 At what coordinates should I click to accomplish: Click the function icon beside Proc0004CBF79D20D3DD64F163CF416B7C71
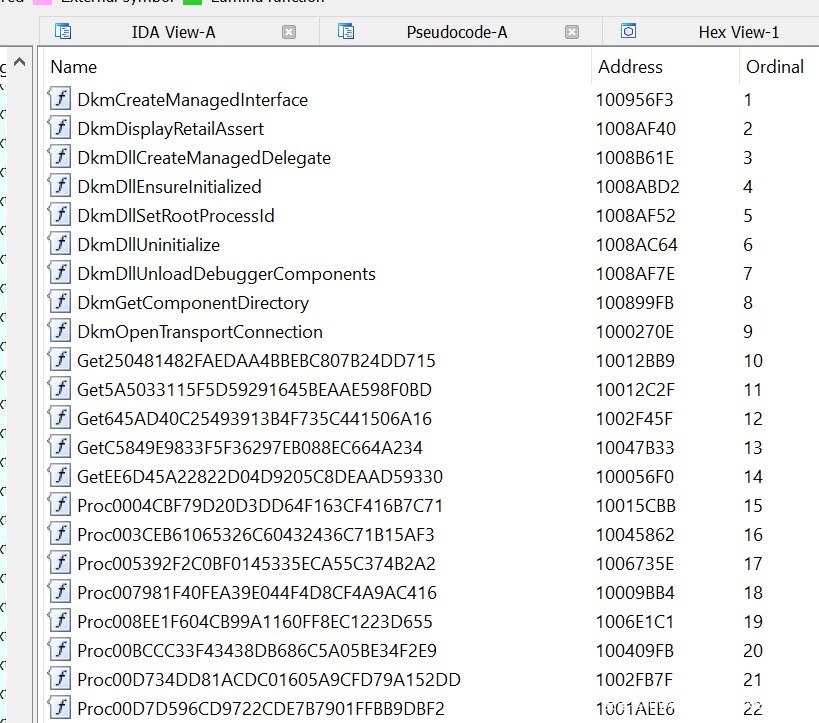point(60,506)
